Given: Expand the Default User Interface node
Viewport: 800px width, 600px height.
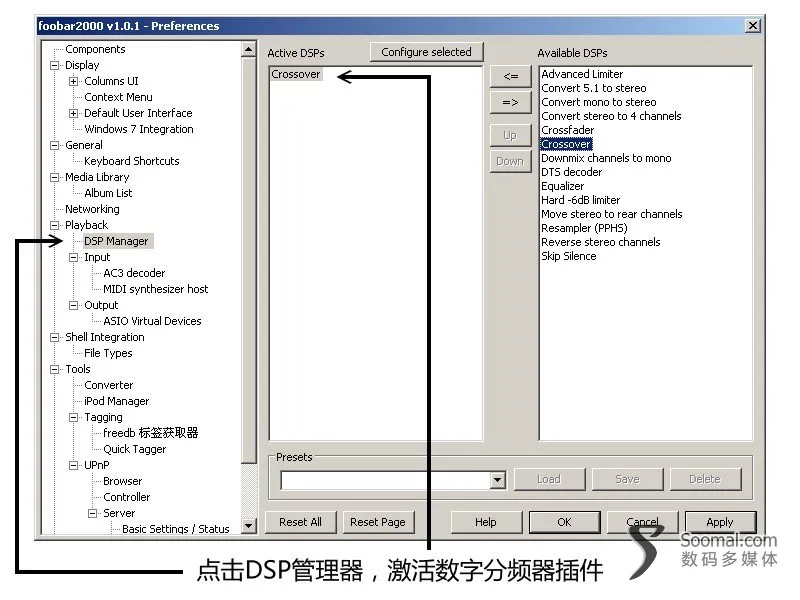Looking at the screenshot, I should coord(73,113).
